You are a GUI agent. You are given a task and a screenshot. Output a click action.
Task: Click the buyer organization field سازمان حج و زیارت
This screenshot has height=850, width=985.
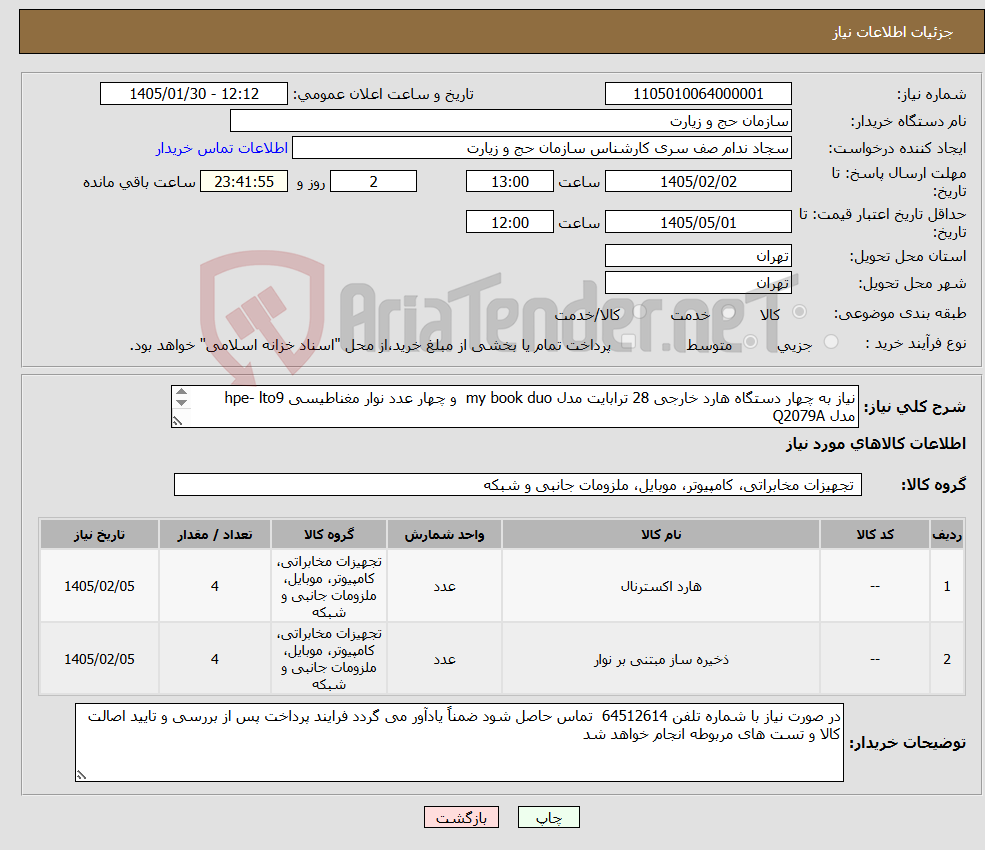(x=511, y=121)
